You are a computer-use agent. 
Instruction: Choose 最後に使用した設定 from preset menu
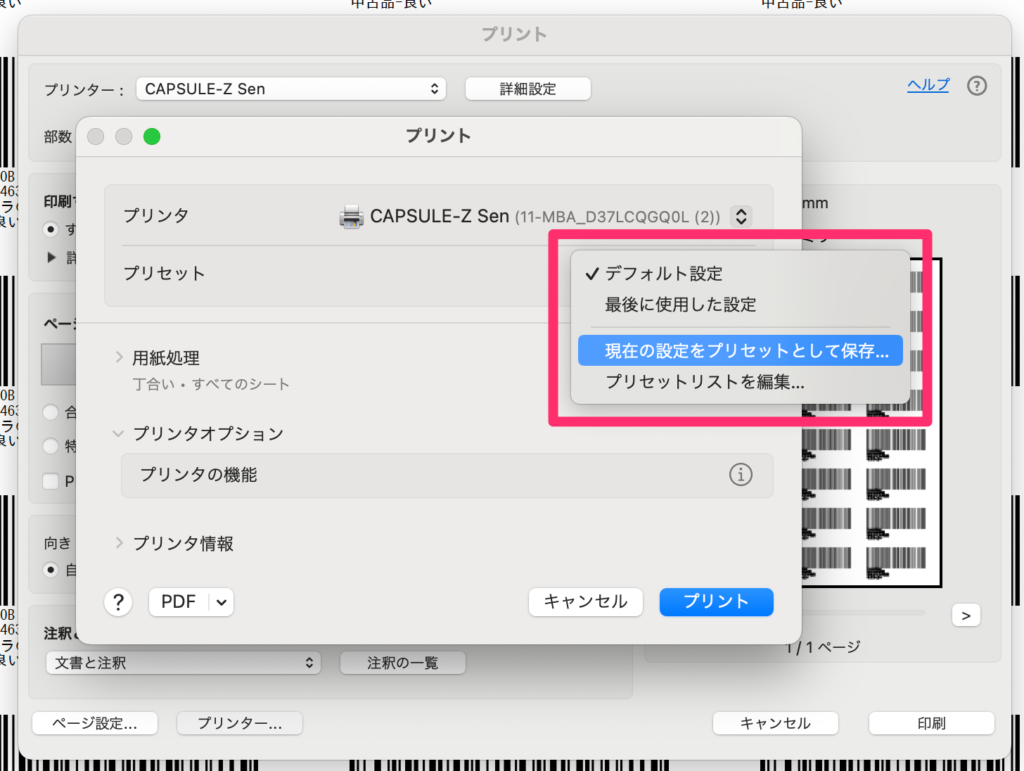680,304
